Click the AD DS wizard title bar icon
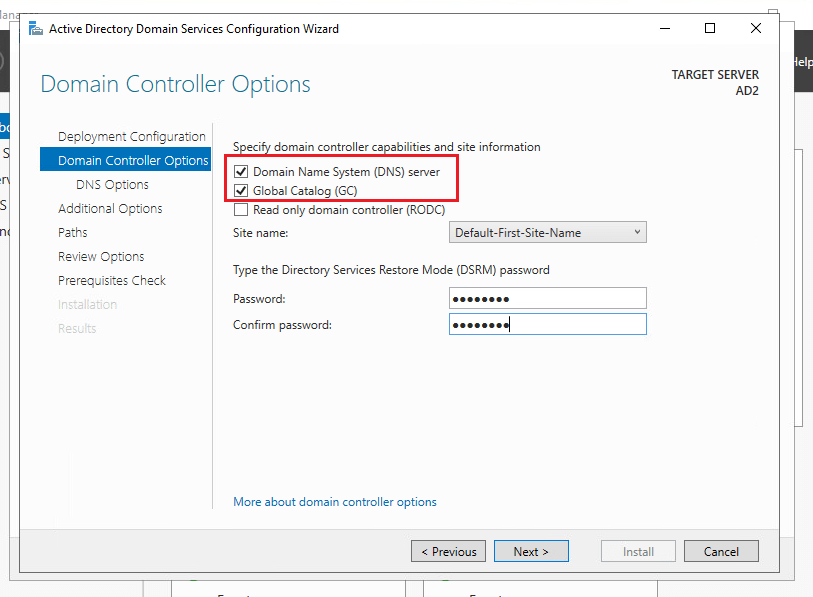Viewport: 813px width, 597px height. (35, 28)
